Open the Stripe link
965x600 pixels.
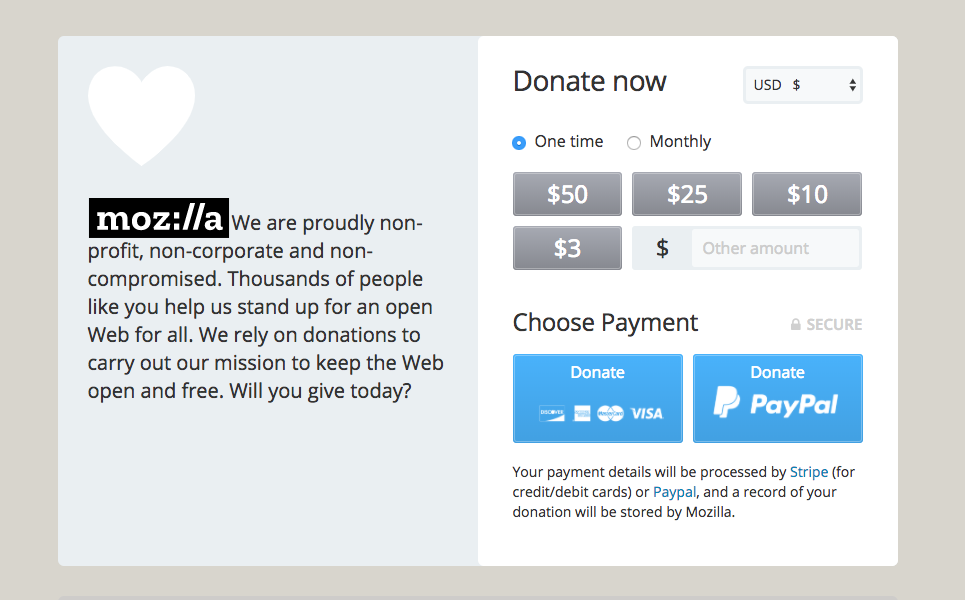pyautogui.click(x=809, y=472)
